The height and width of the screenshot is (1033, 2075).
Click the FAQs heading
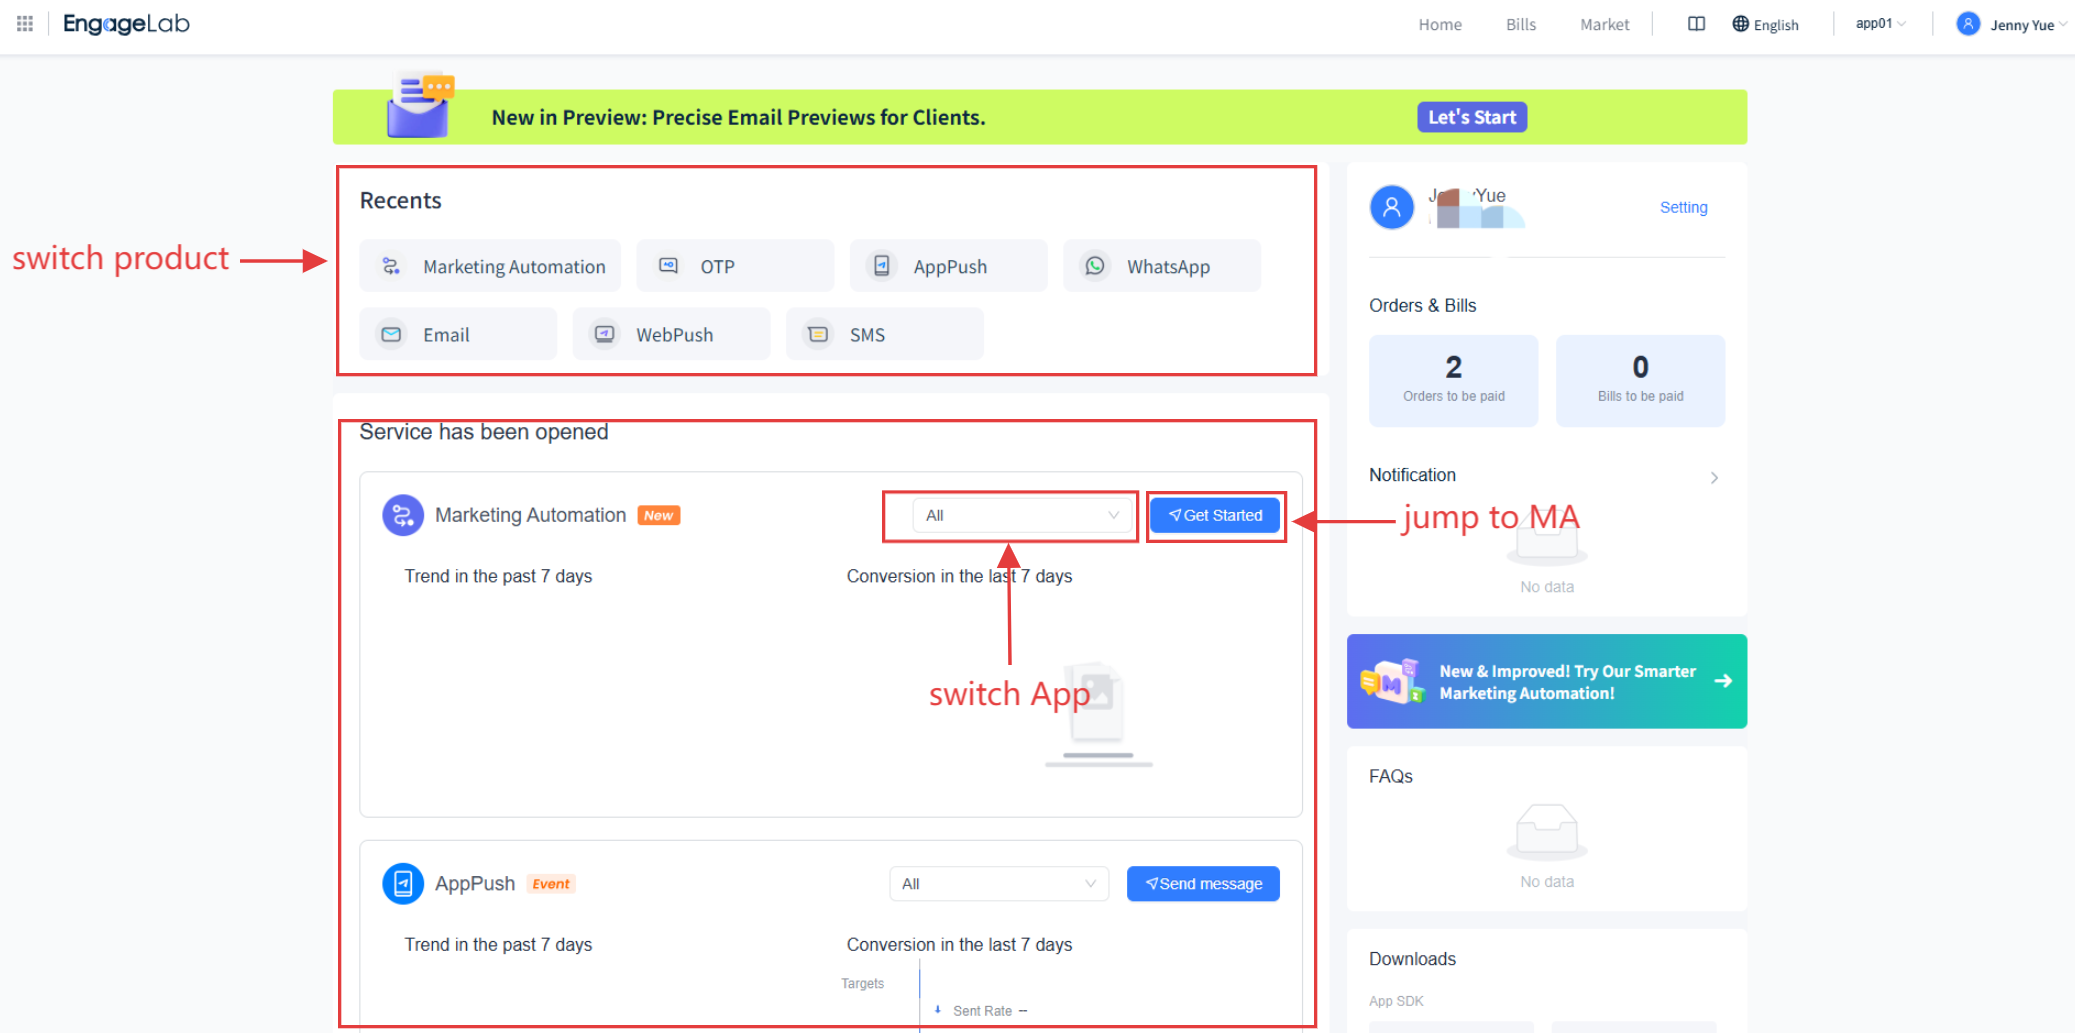point(1390,777)
